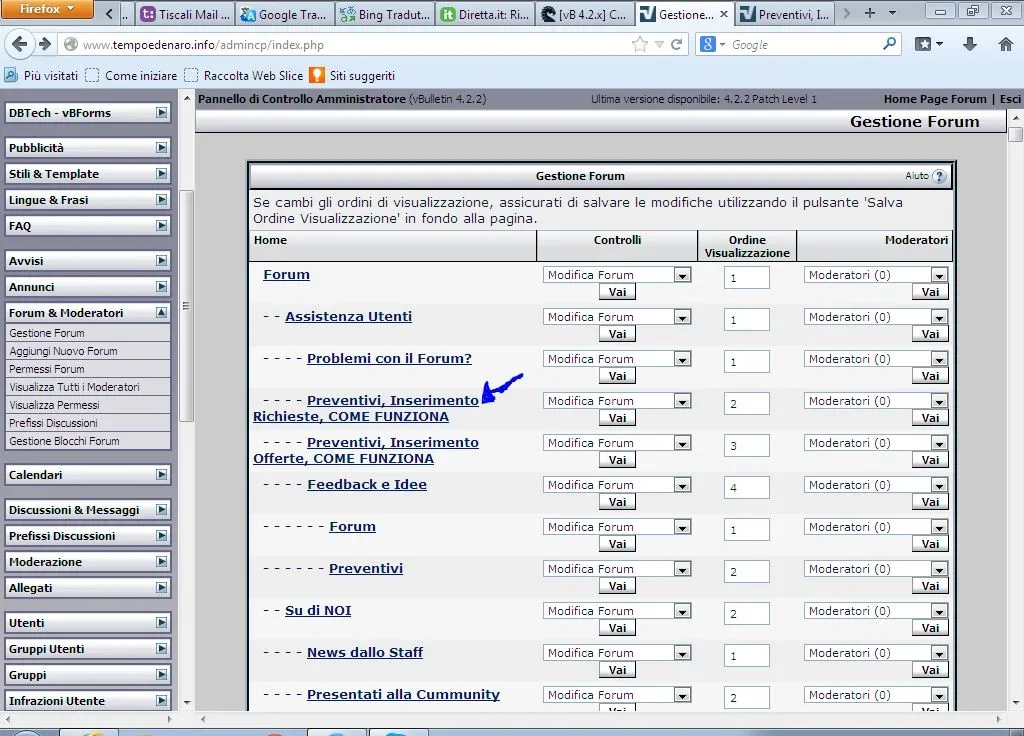
Task: Open the bookmarks menu icon in toolbar
Action: [928, 44]
